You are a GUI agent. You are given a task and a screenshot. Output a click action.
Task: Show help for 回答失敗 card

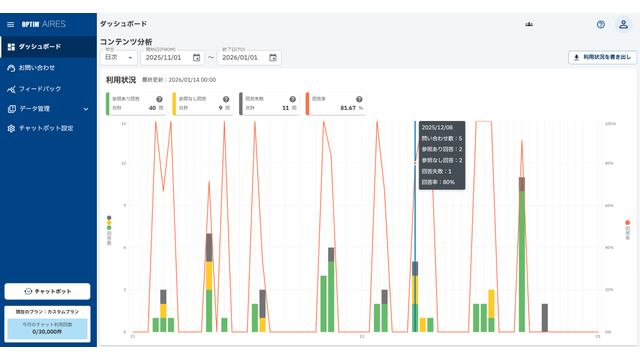(x=292, y=99)
